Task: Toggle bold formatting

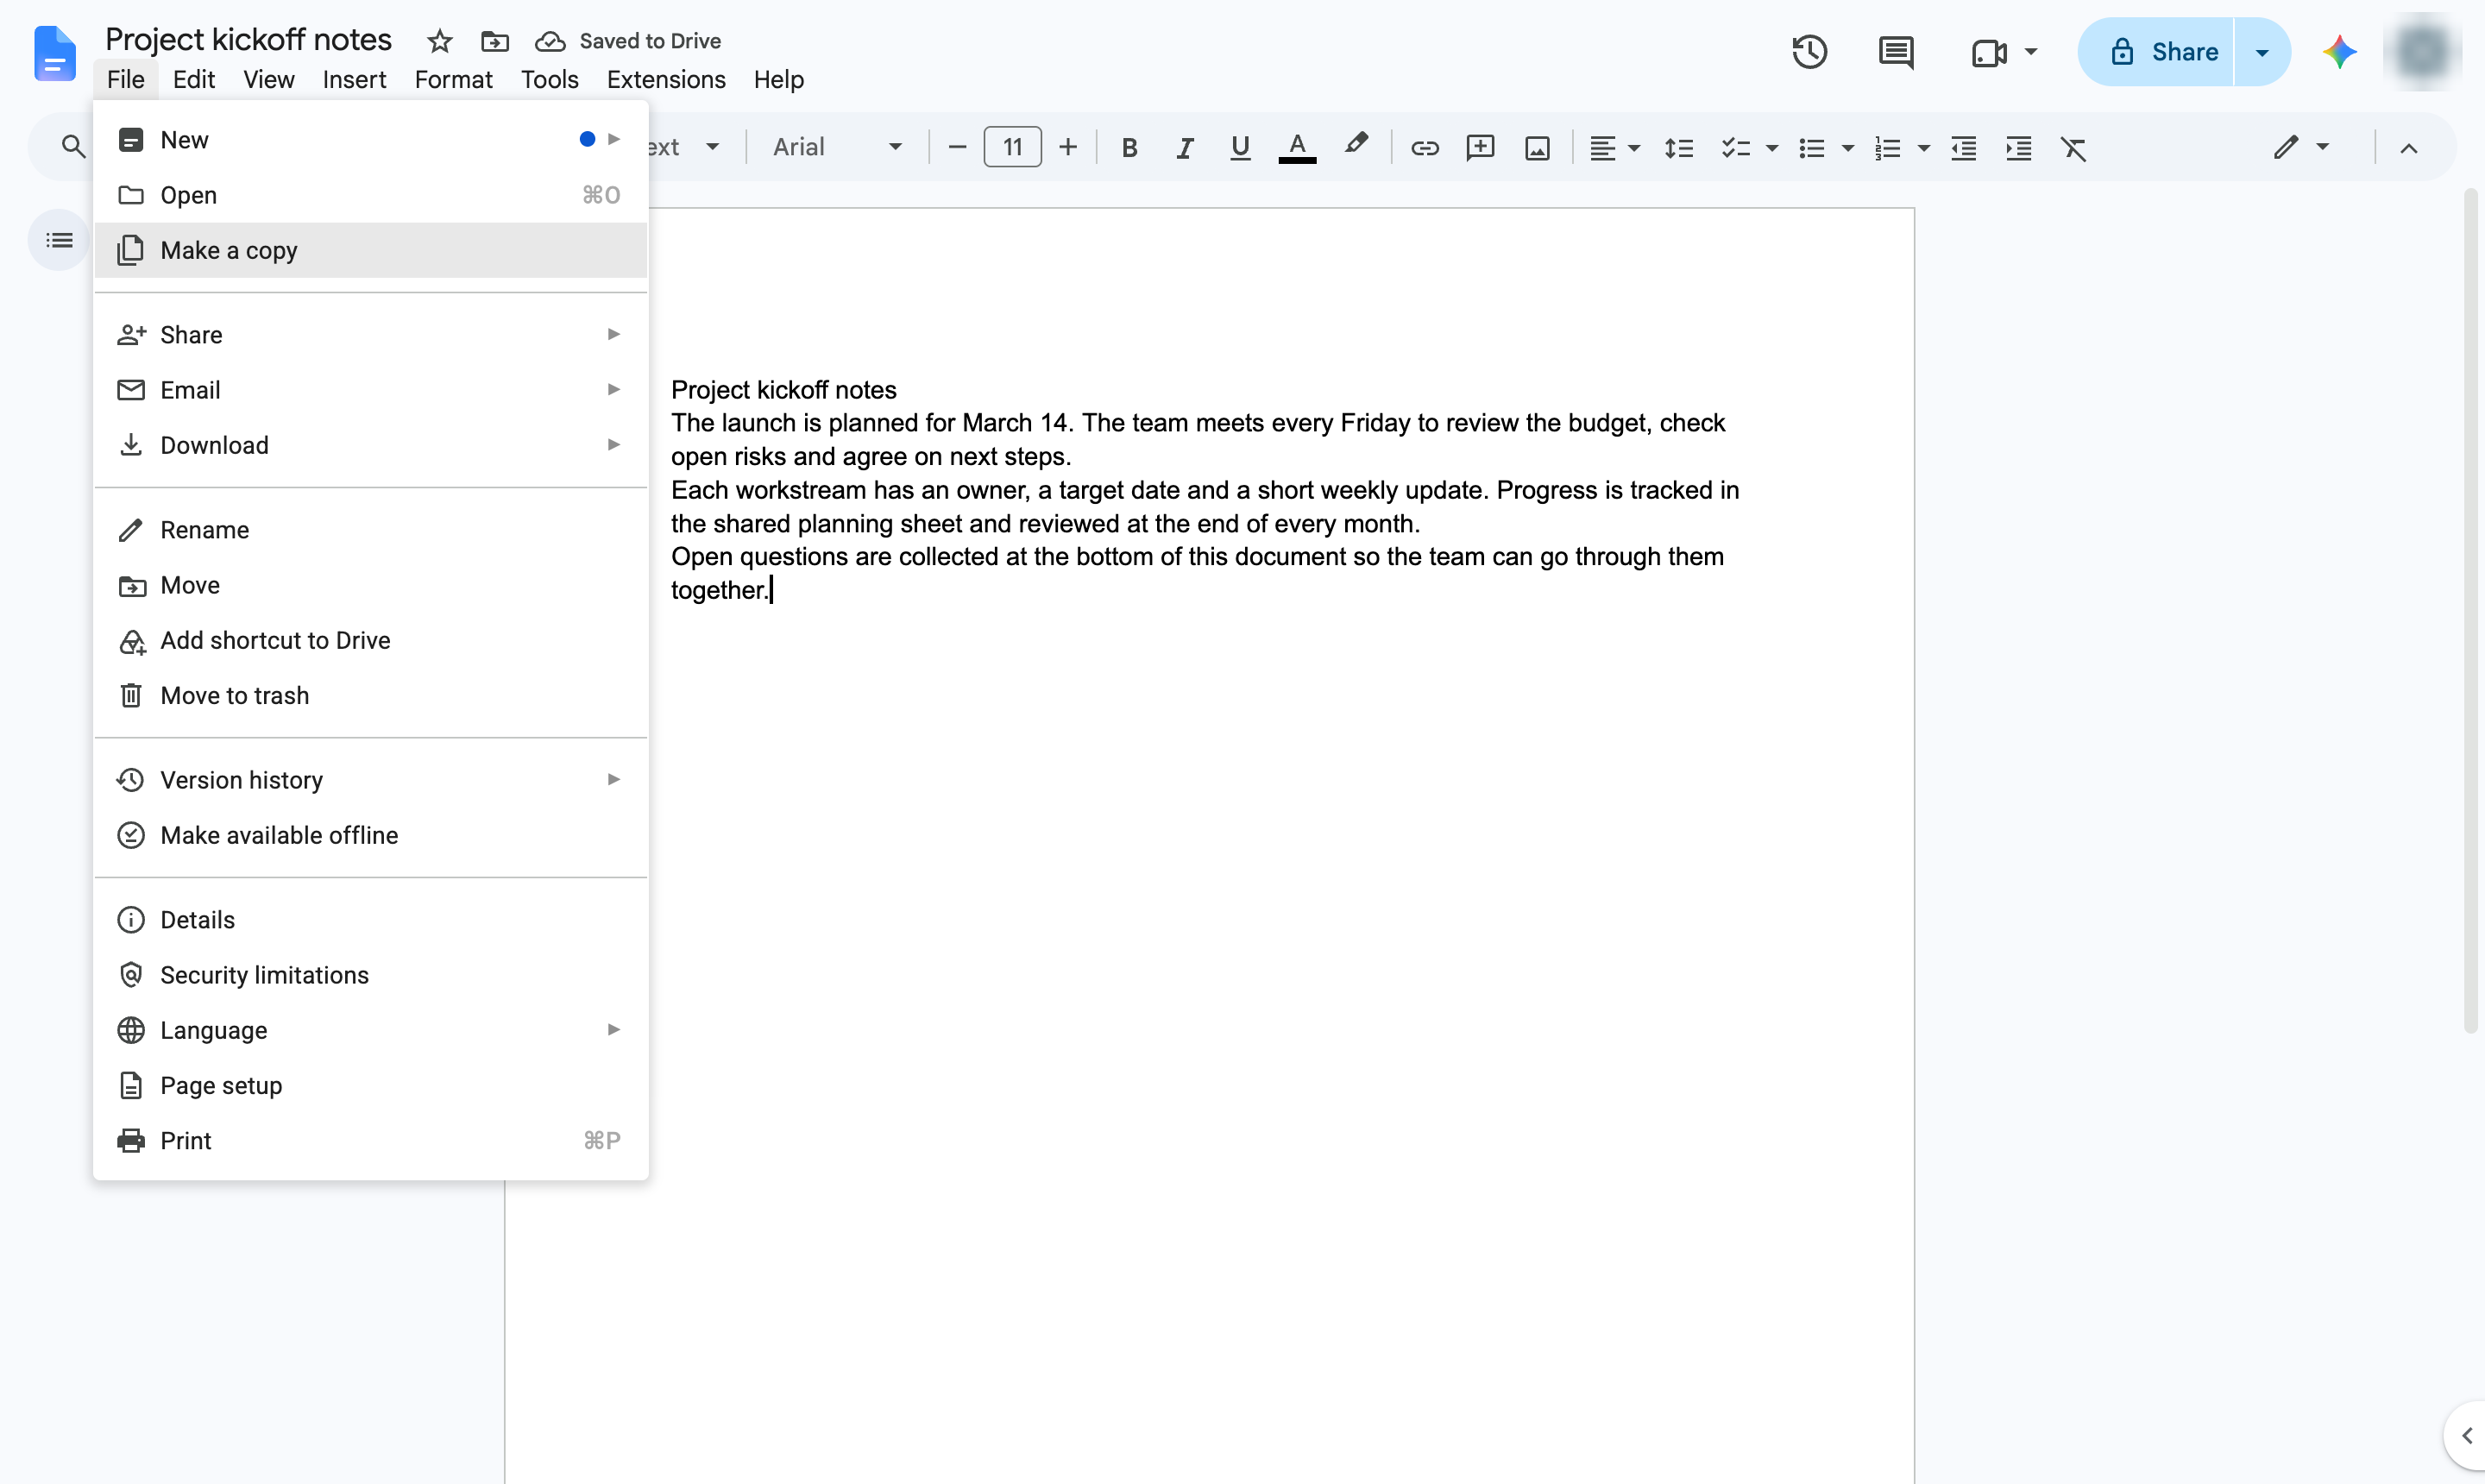Action: point(1129,148)
